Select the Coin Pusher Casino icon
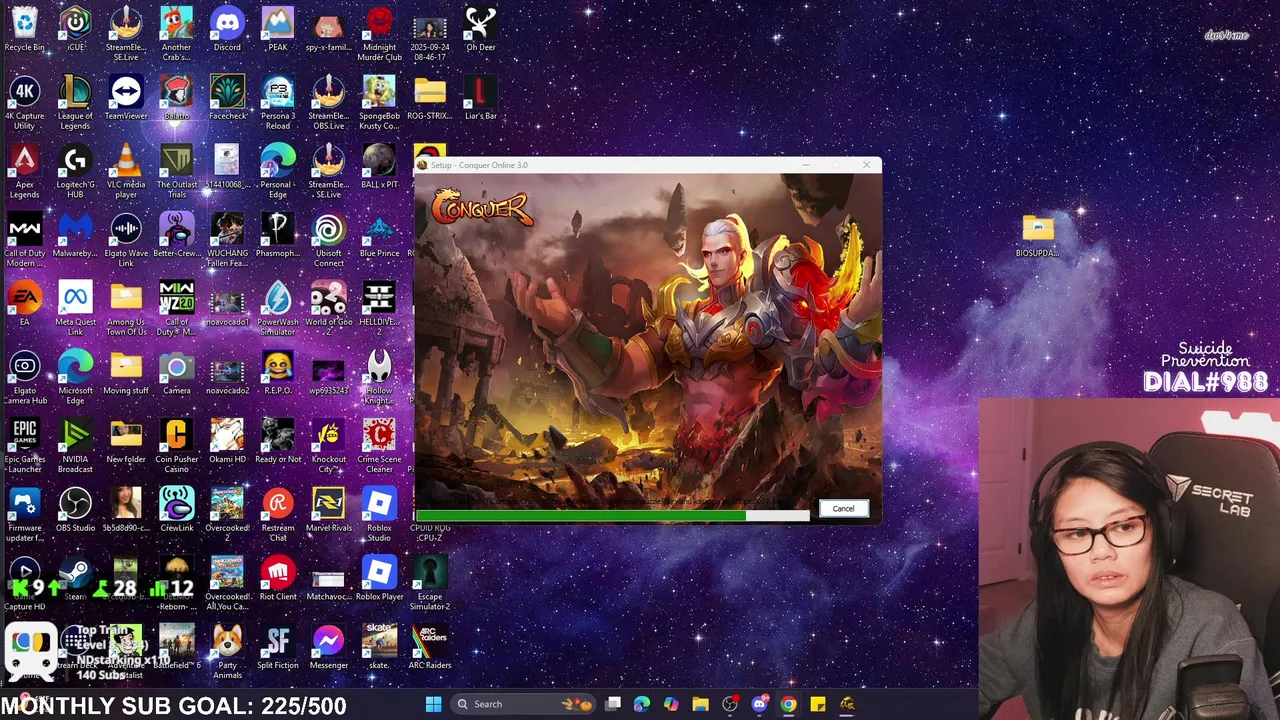Screen dimensions: 1280x720 [x=177, y=446]
